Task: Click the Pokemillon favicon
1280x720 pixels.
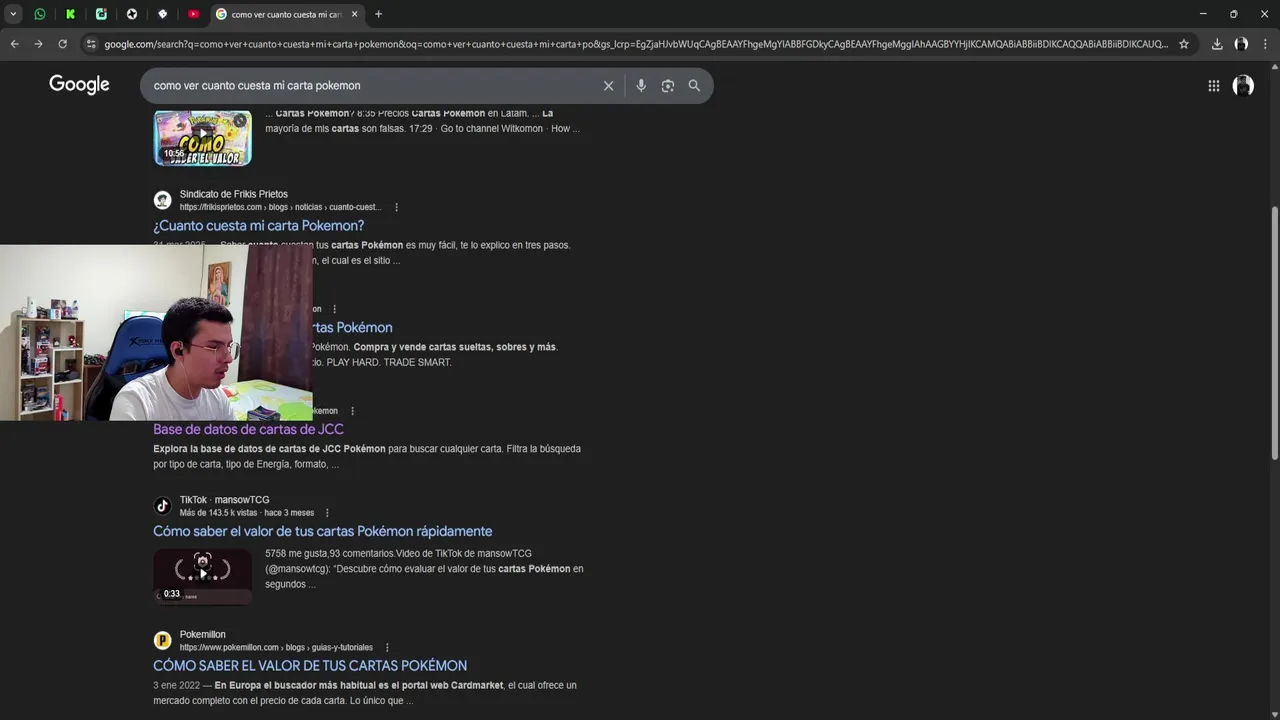Action: click(163, 641)
